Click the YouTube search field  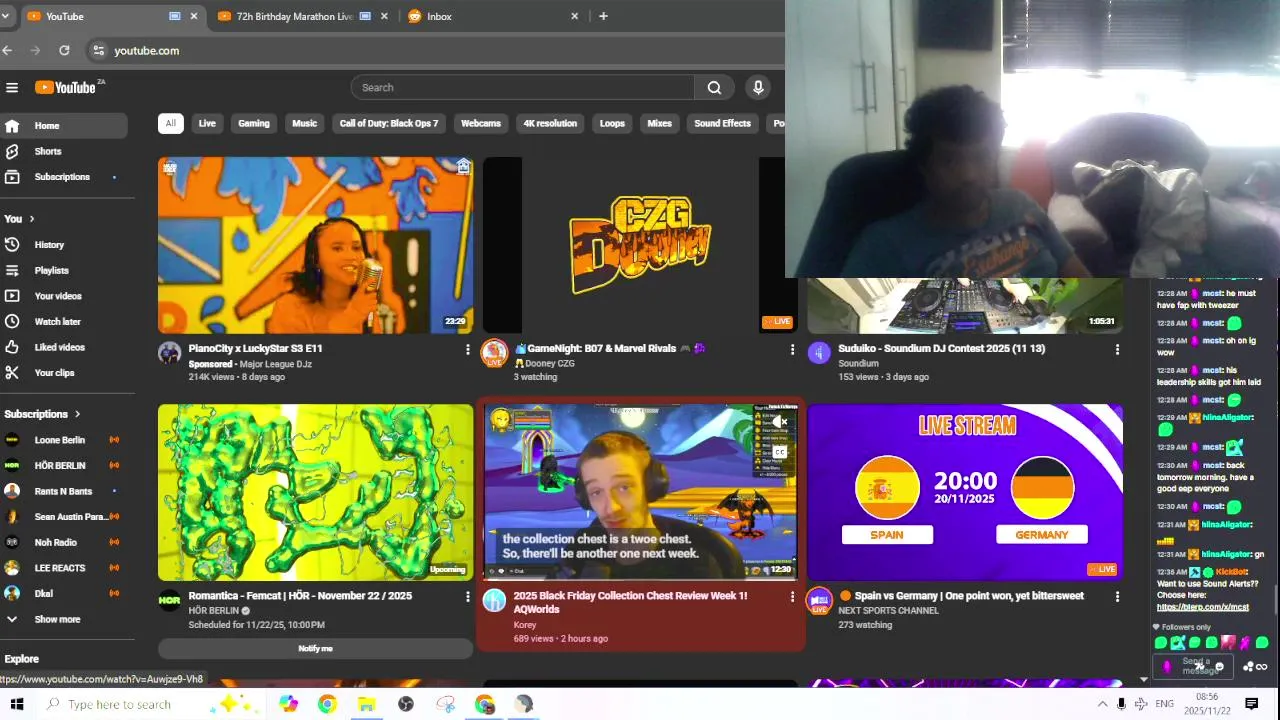pyautogui.click(x=522, y=88)
